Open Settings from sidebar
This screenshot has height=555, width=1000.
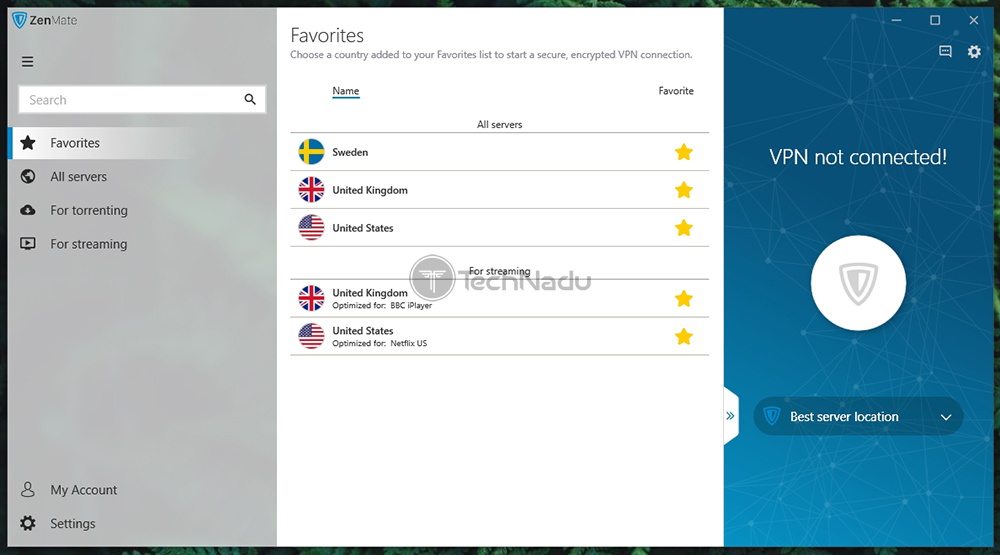[142, 524]
